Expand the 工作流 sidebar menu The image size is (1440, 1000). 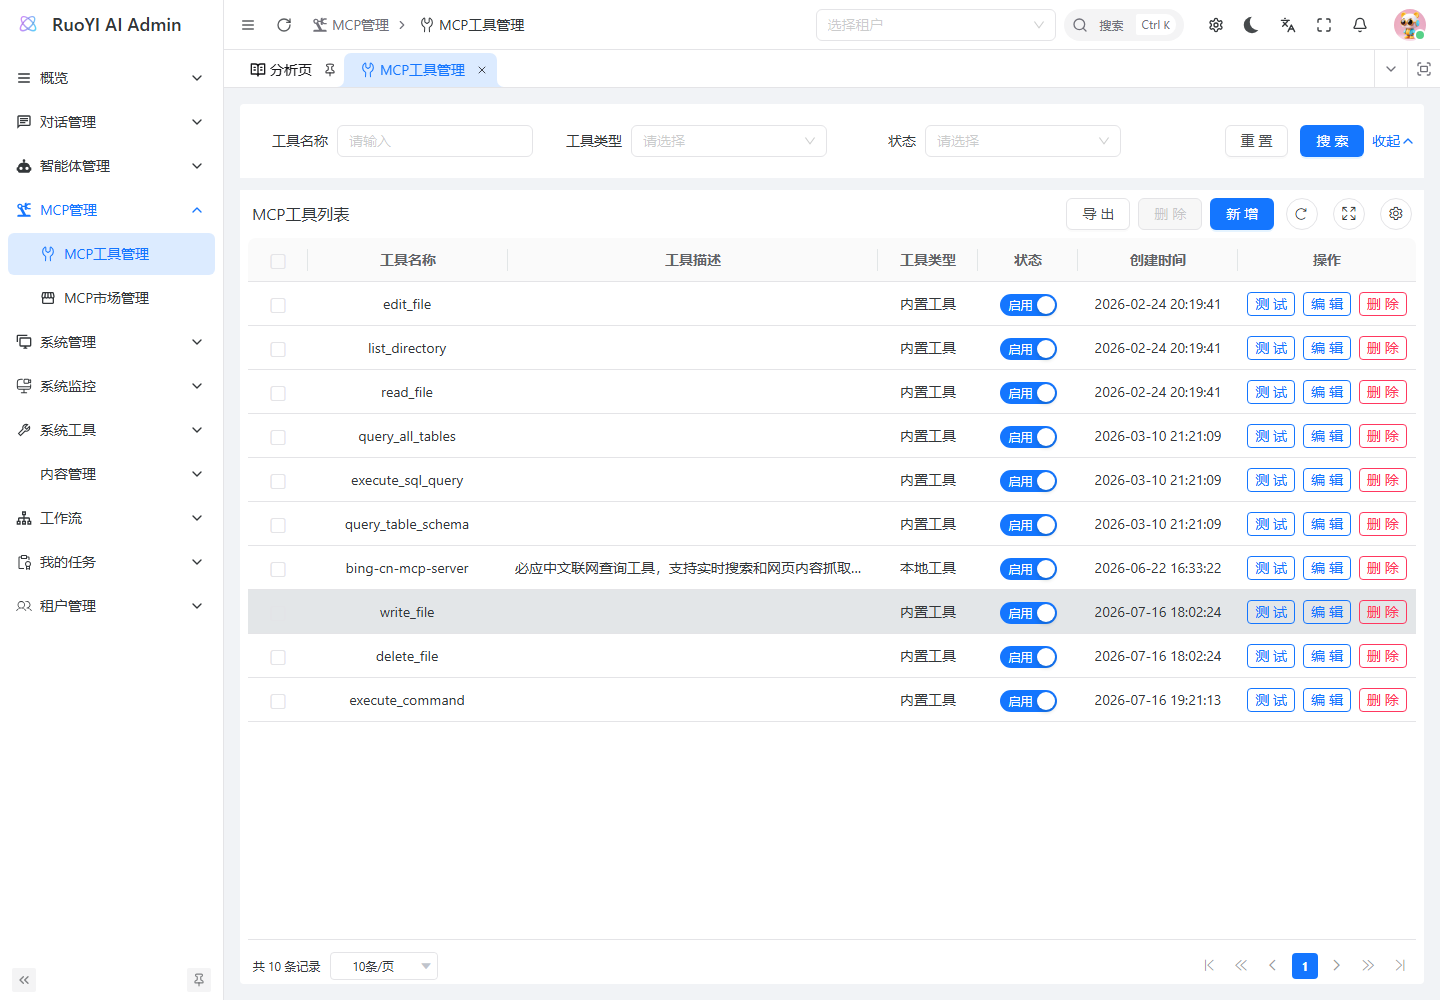tap(111, 518)
